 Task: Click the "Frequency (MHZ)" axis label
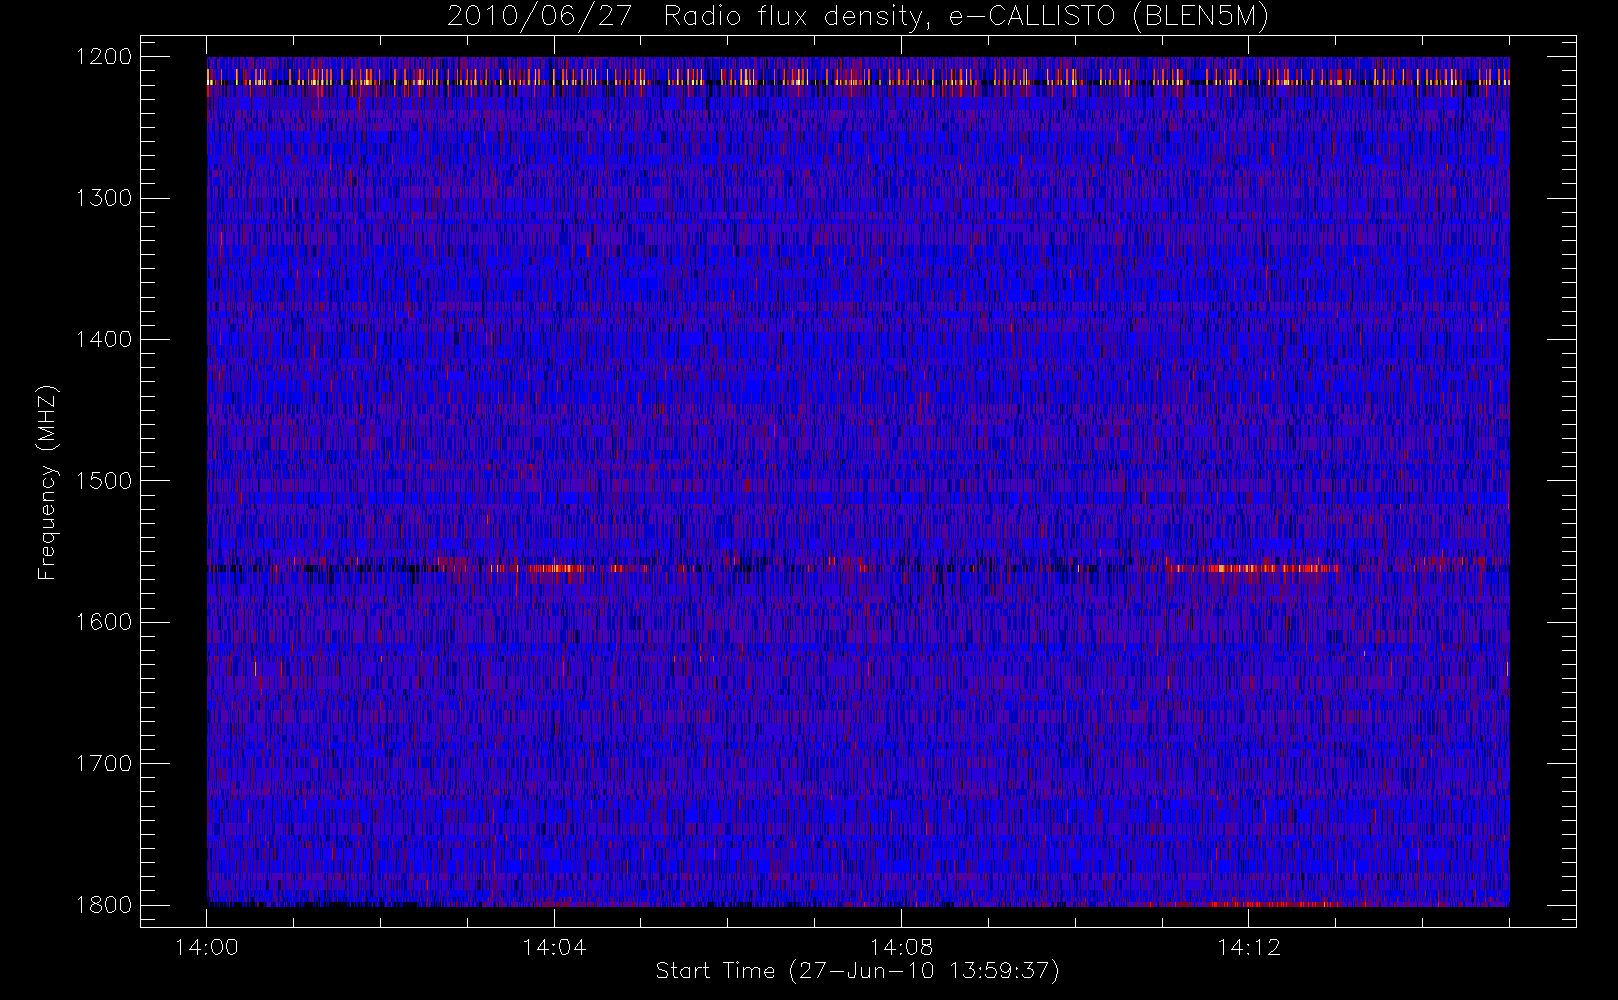[47, 482]
